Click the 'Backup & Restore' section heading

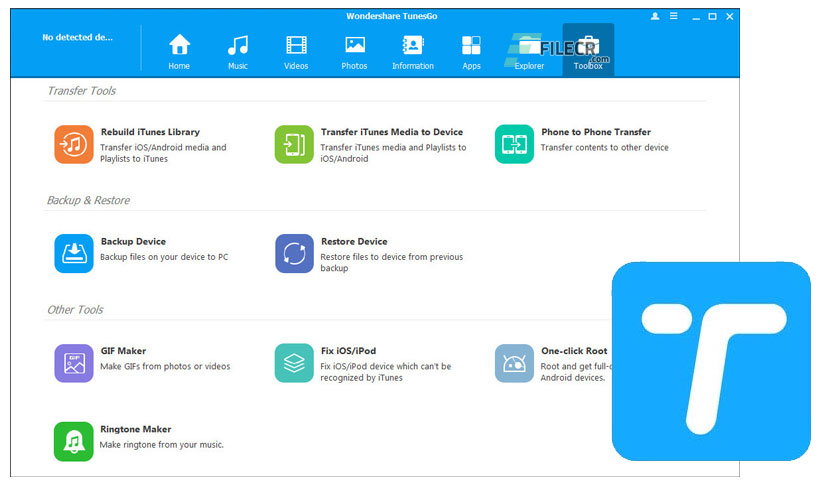coord(89,200)
